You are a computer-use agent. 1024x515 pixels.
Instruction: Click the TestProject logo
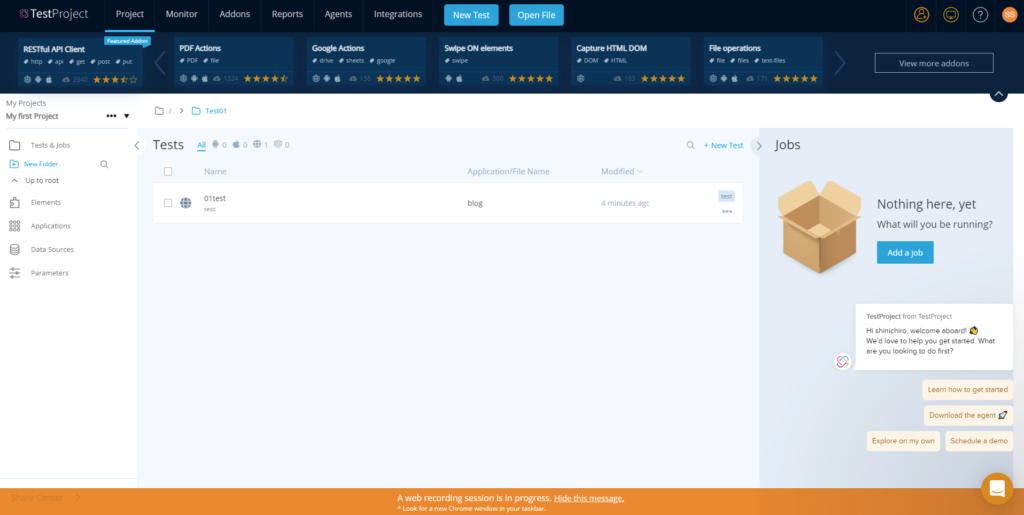[x=54, y=14]
